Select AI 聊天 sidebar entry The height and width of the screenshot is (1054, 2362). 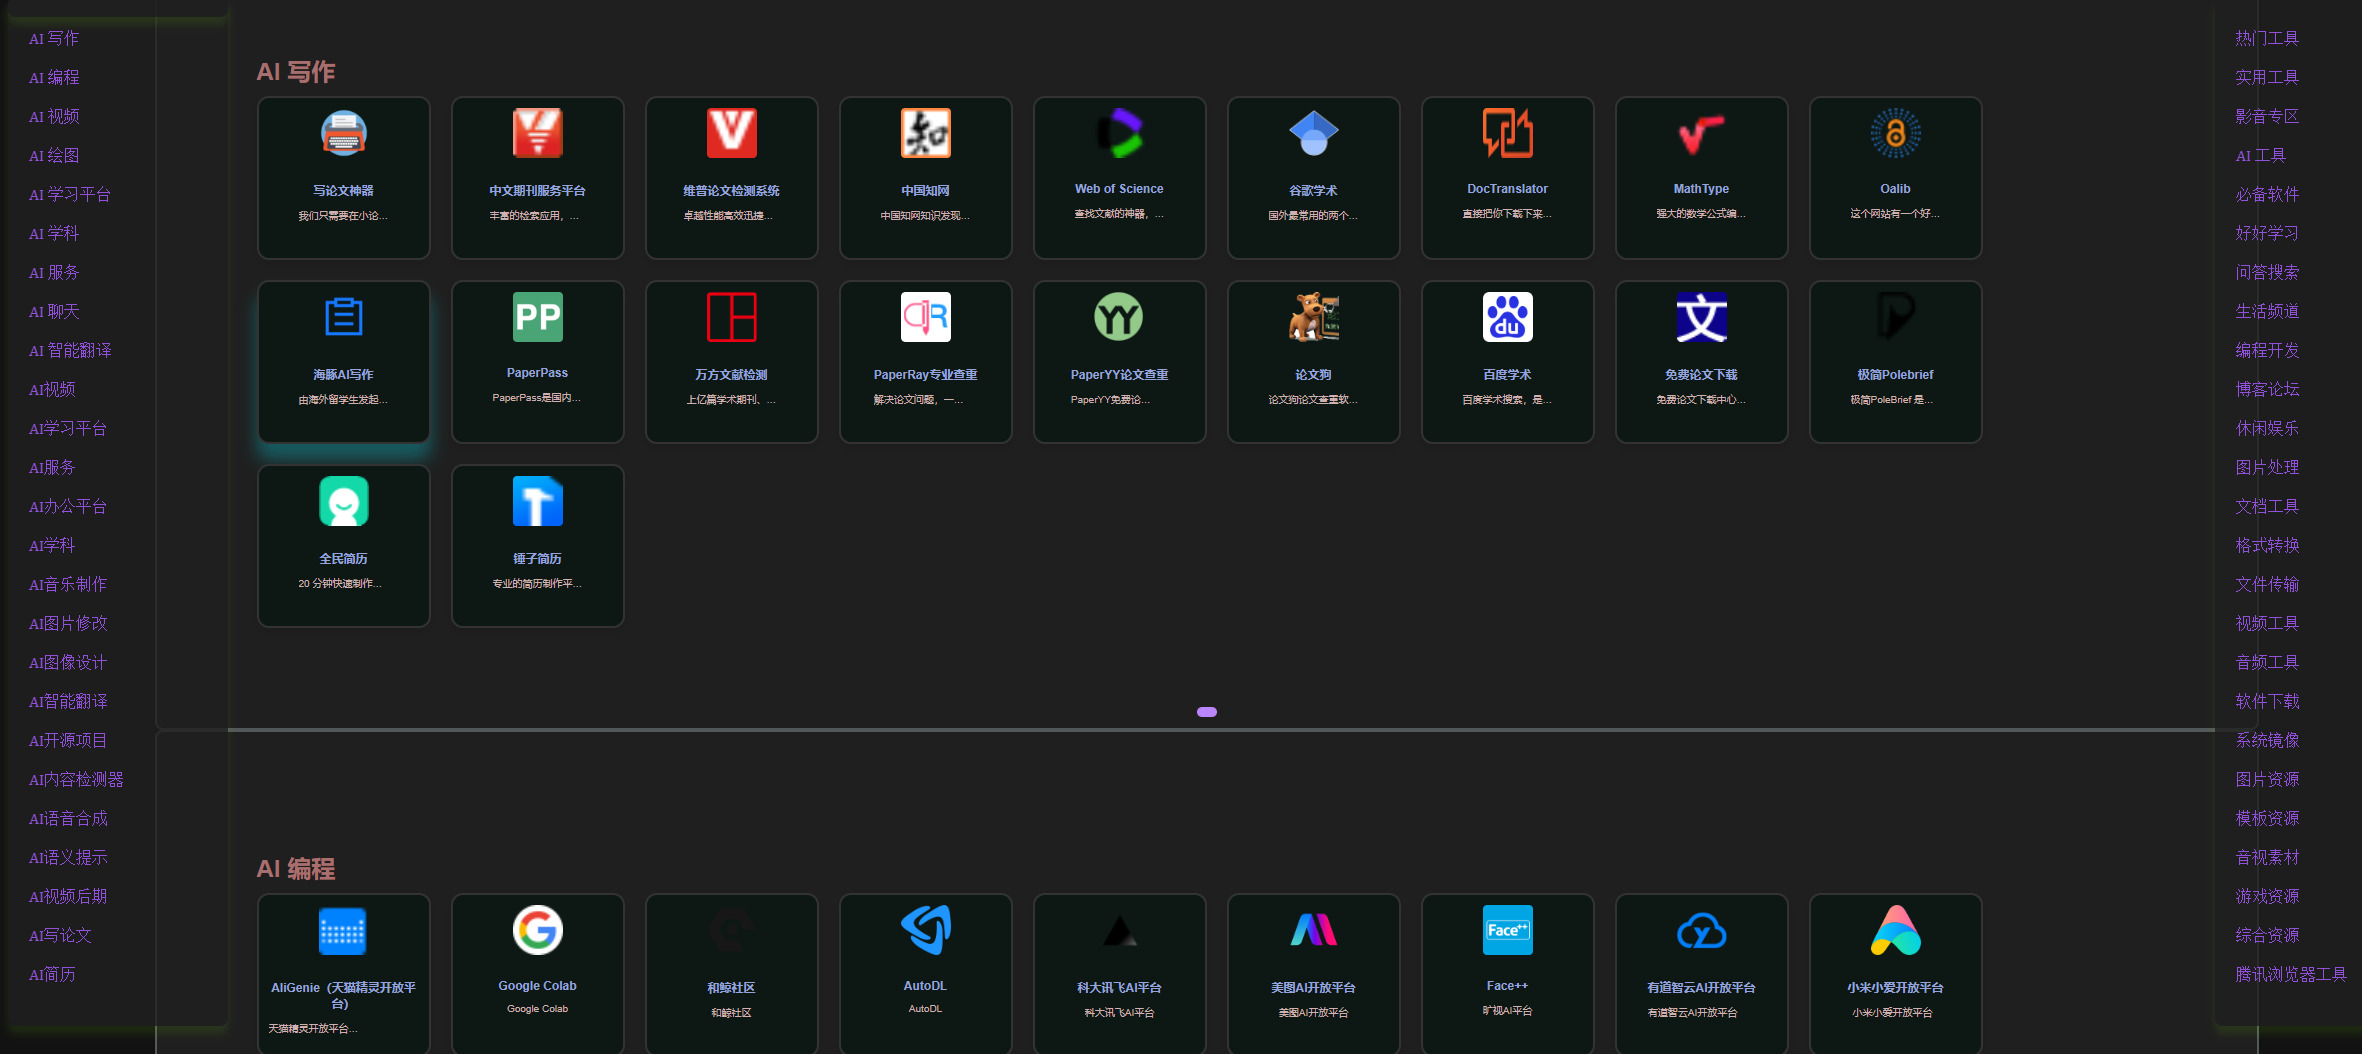pos(54,311)
